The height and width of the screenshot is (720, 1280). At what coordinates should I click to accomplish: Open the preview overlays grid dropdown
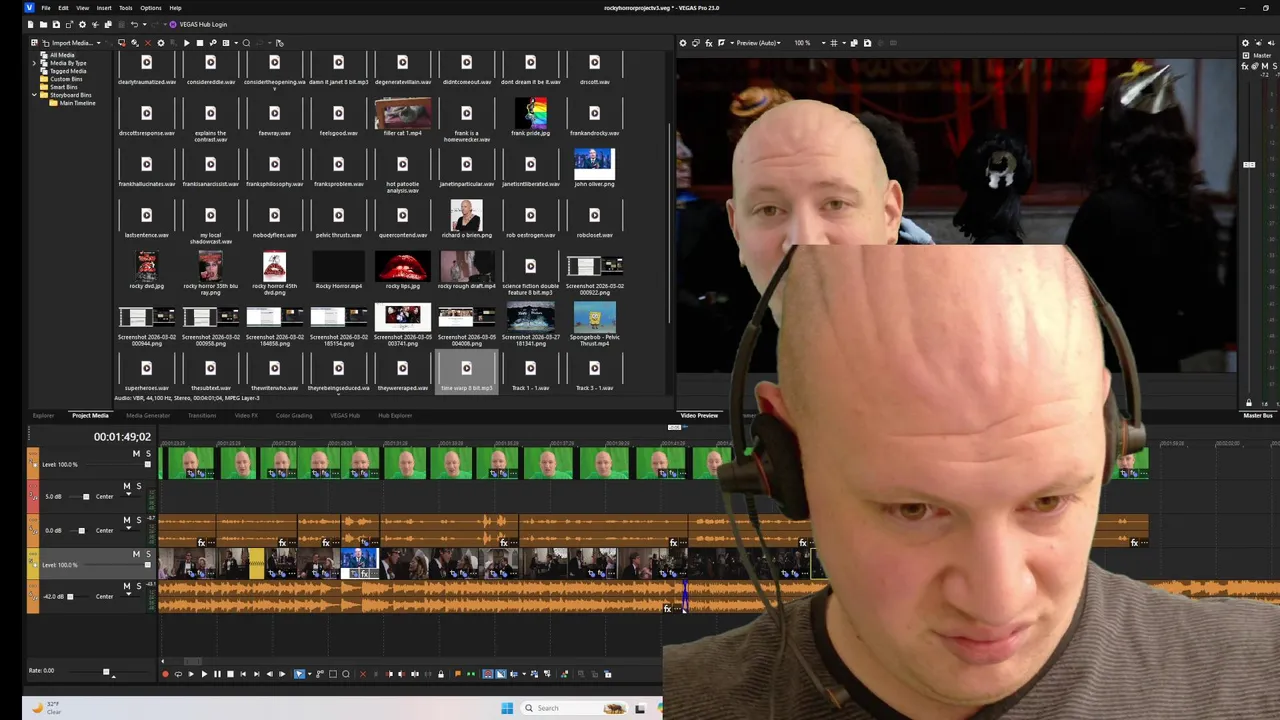[x=844, y=43]
